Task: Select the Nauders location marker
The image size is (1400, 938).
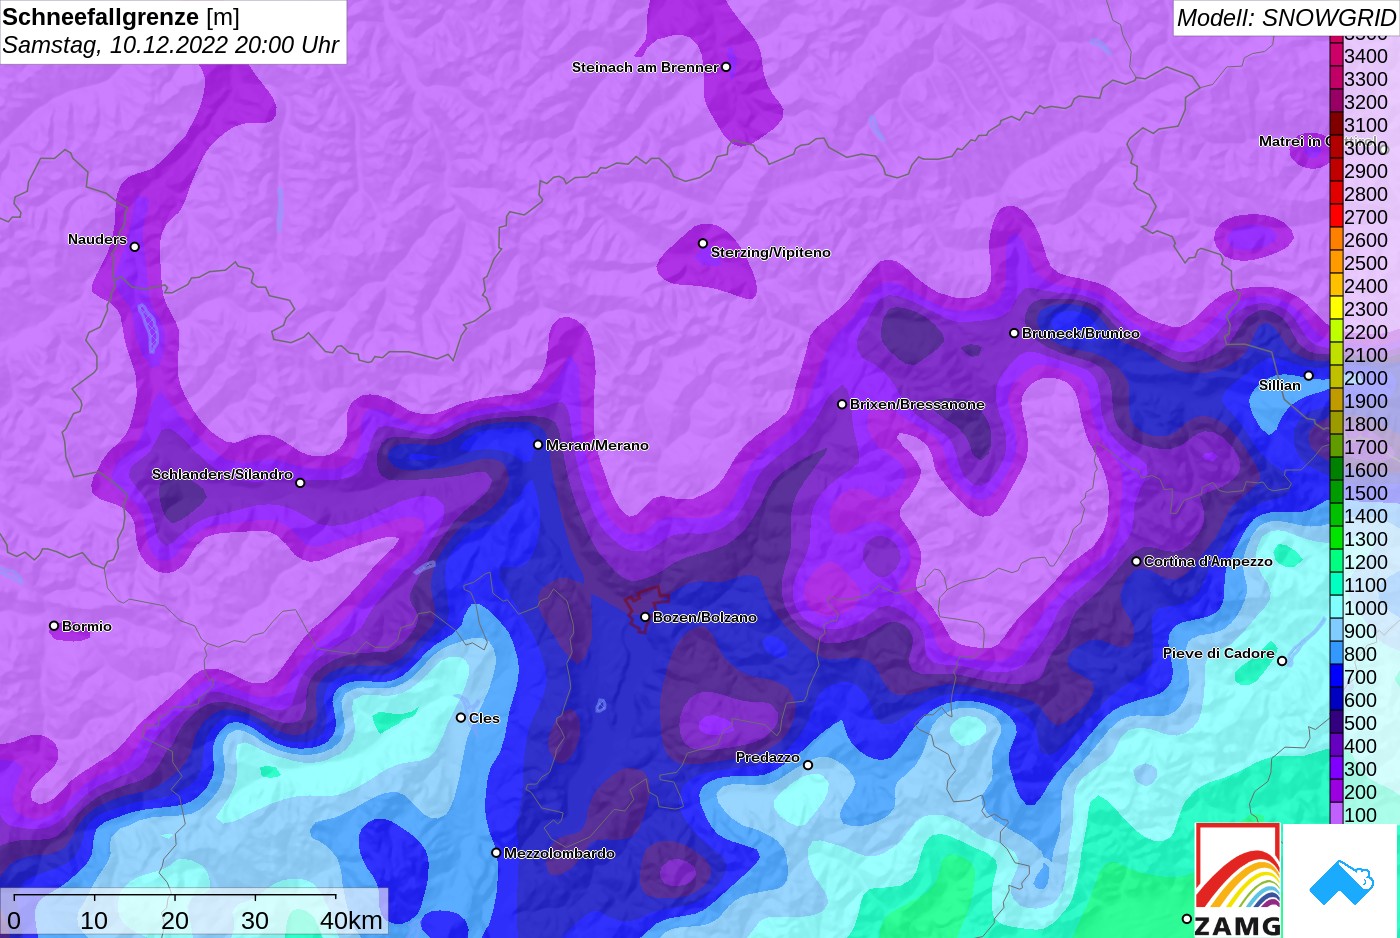Action: click(135, 247)
